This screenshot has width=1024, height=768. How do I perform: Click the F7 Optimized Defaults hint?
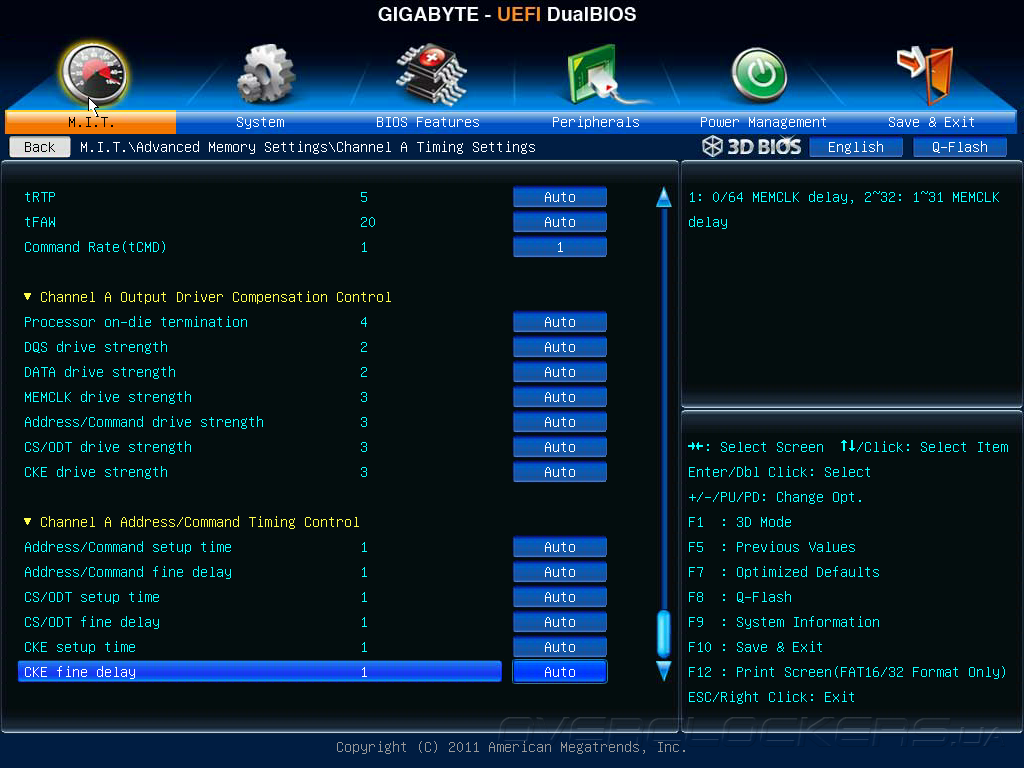tap(784, 572)
